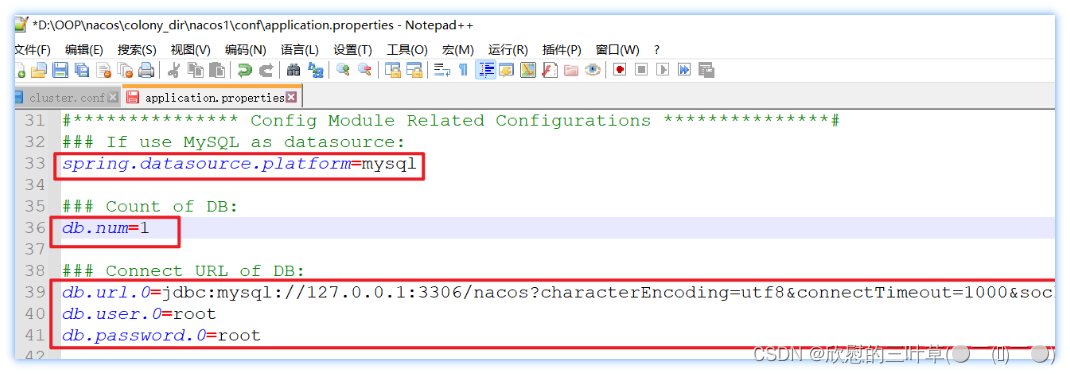This screenshot has width=1070, height=374.
Task: Print the document using the printer icon
Action: [x=146, y=70]
